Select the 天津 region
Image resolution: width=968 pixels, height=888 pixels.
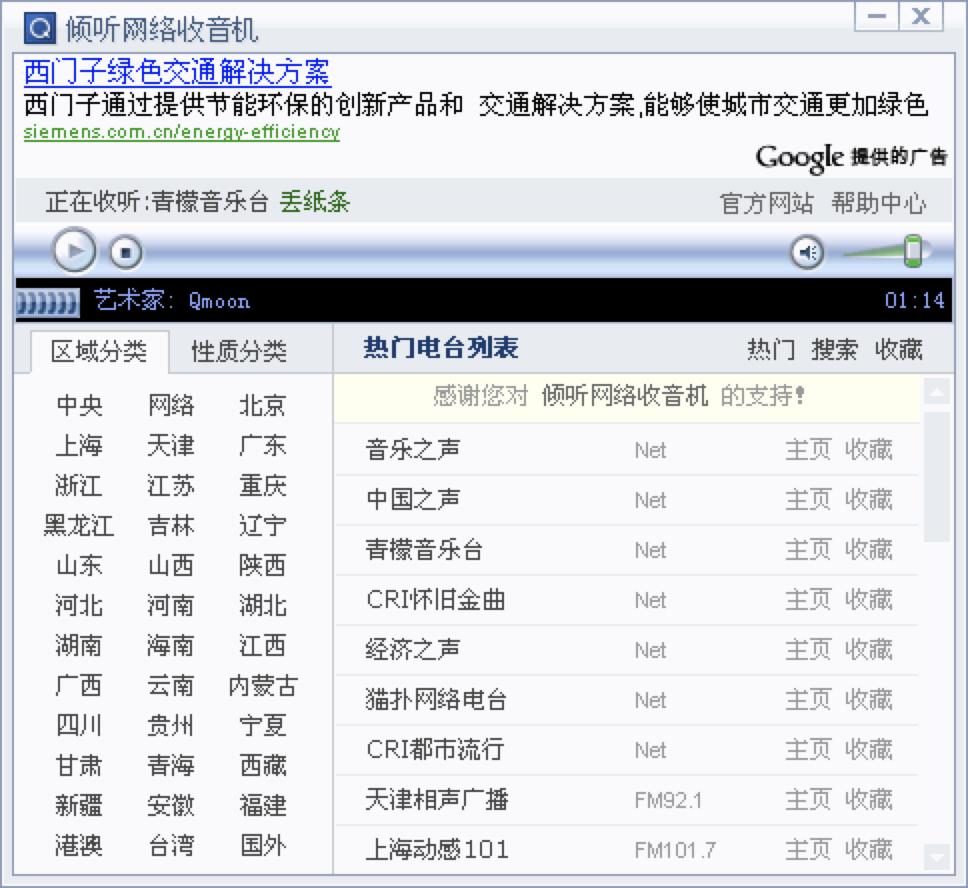click(x=171, y=445)
